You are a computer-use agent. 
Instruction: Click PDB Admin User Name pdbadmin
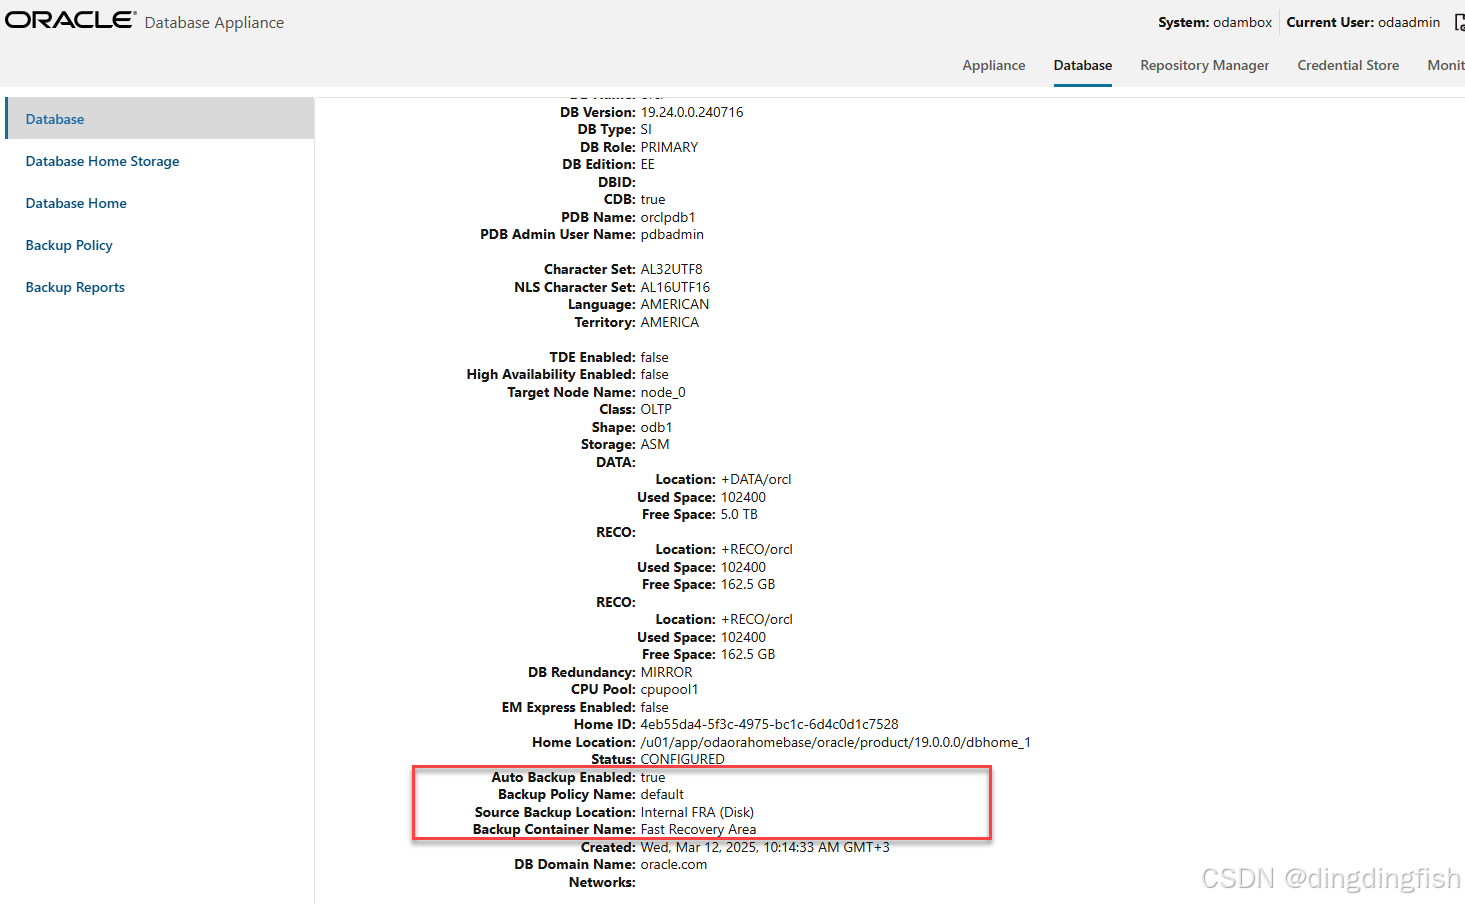click(x=672, y=234)
